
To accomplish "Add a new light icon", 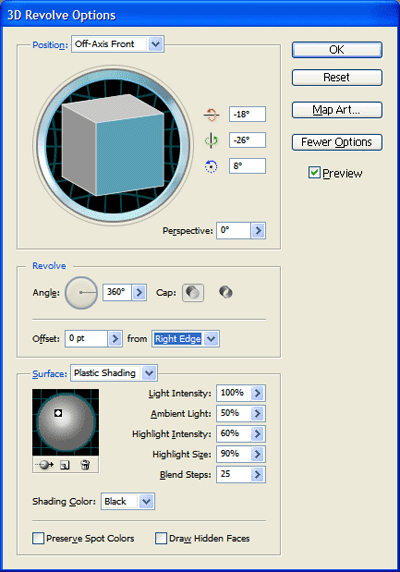I will 65,465.
